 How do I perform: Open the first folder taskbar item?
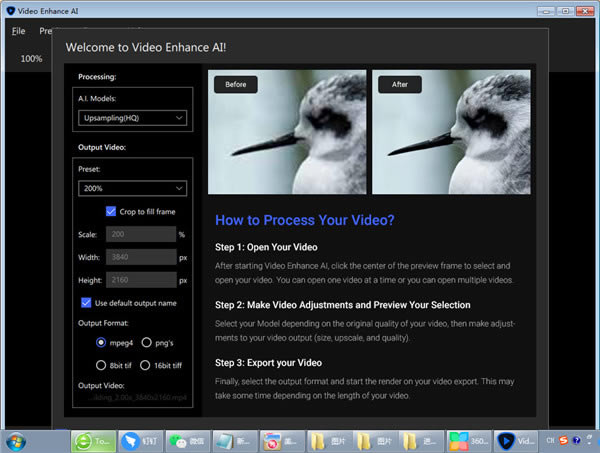[x=329, y=442]
